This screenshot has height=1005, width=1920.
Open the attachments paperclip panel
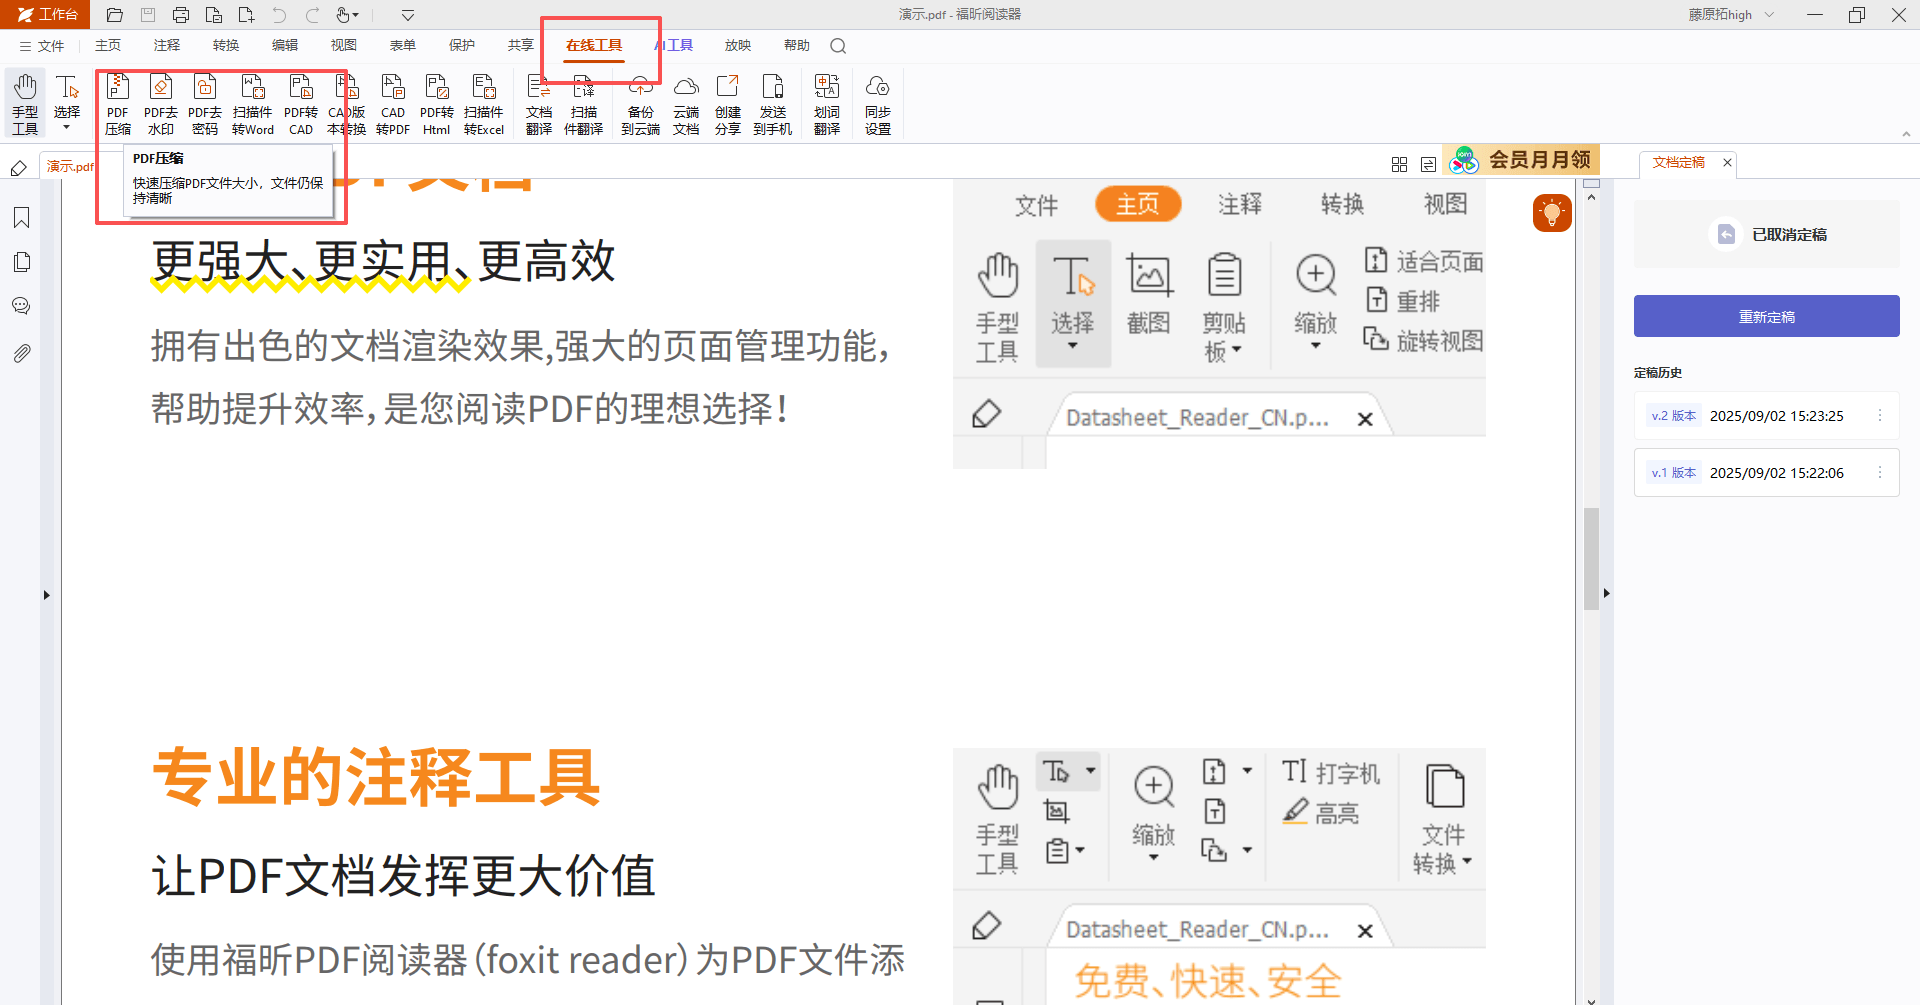pos(21,353)
